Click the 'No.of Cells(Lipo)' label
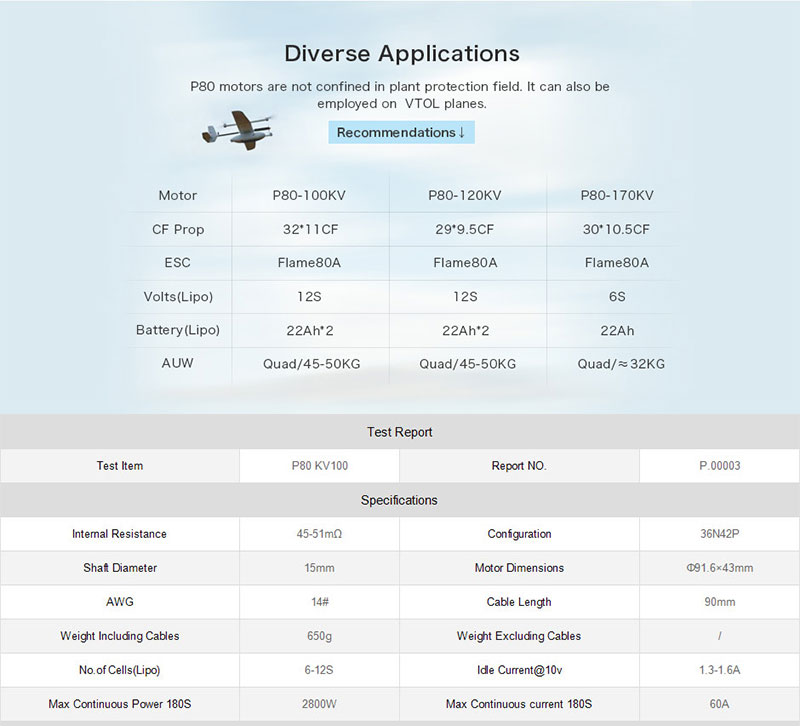The height and width of the screenshot is (726, 800). (119, 670)
